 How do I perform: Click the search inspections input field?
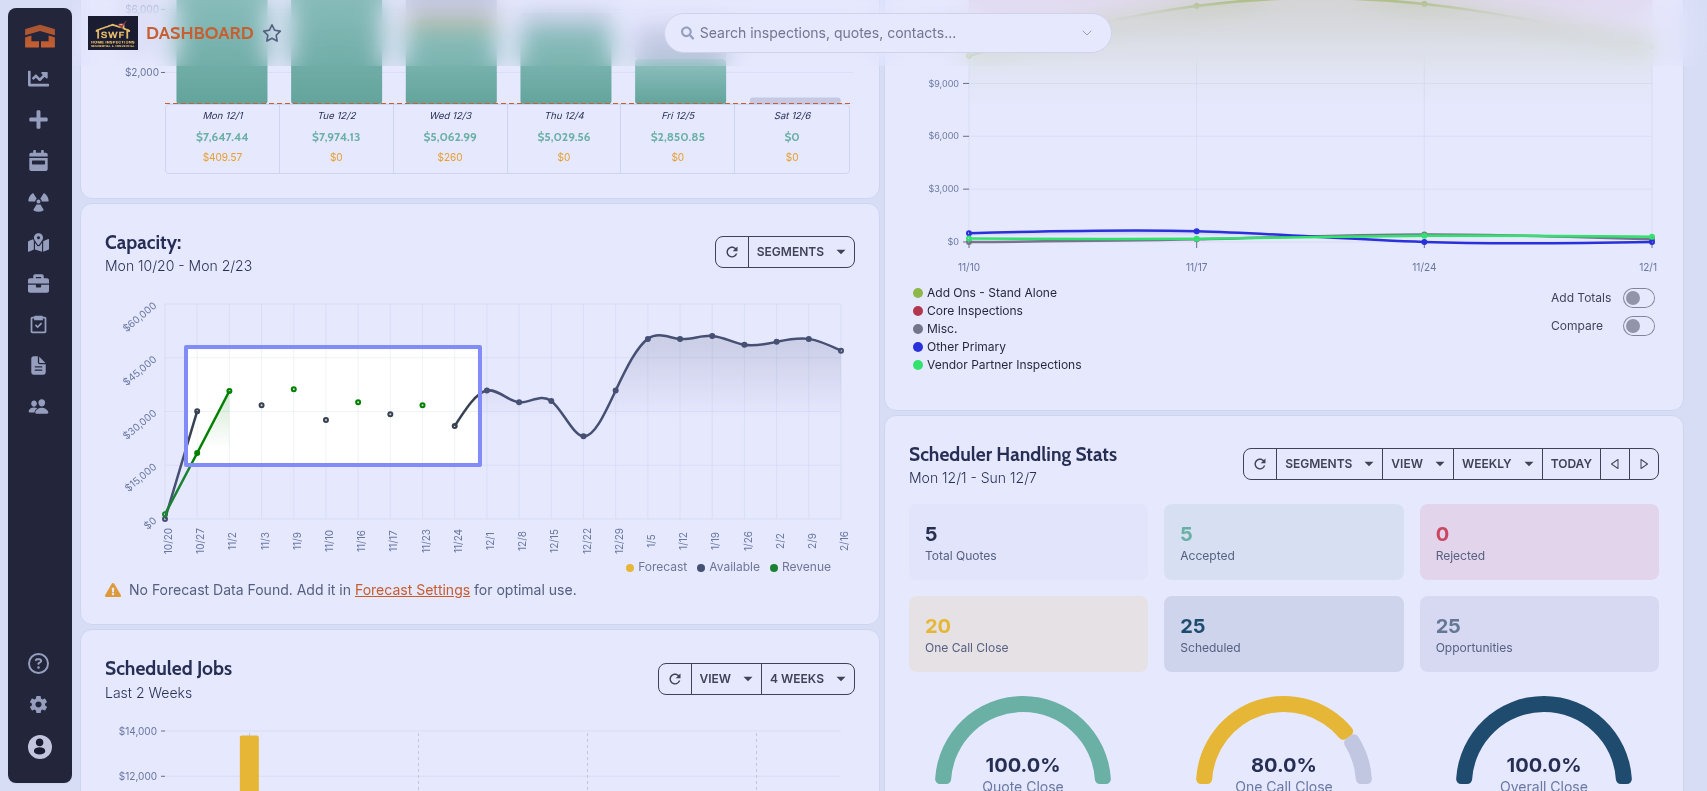coord(880,33)
